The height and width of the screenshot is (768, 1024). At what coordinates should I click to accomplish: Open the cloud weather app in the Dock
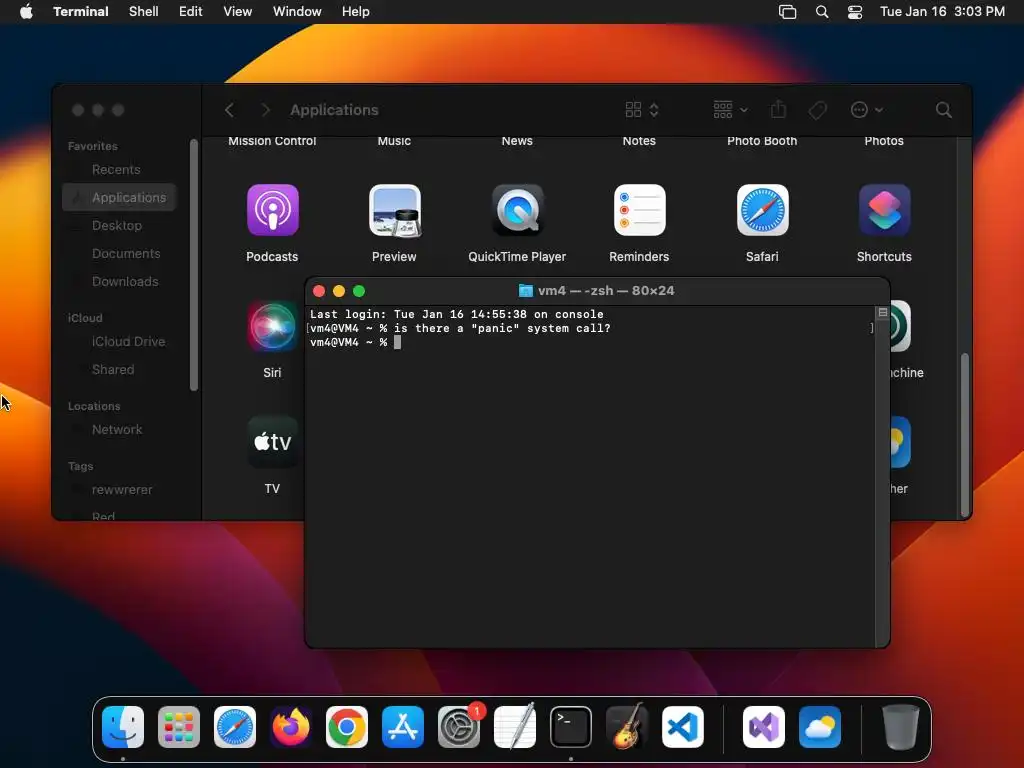[820, 726]
